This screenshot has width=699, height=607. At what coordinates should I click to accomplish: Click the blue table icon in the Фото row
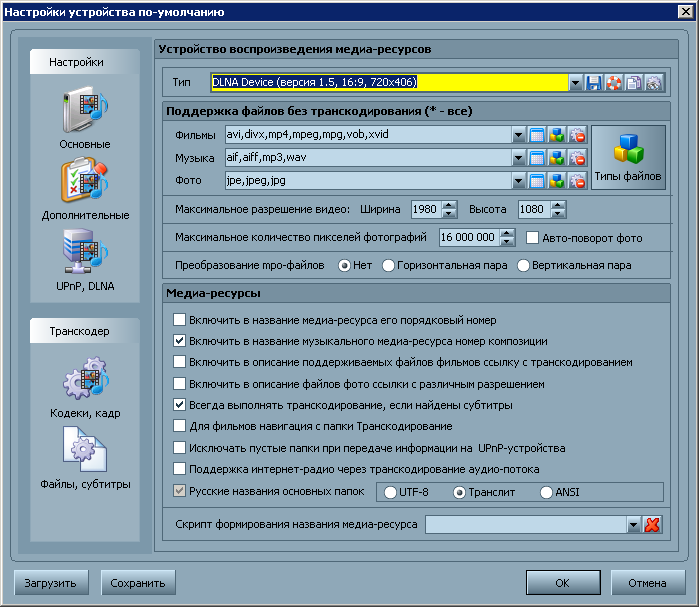click(x=537, y=180)
